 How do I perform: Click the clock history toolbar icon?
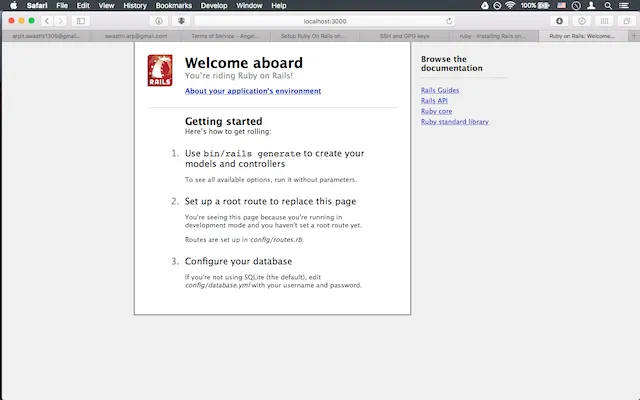[582, 21]
